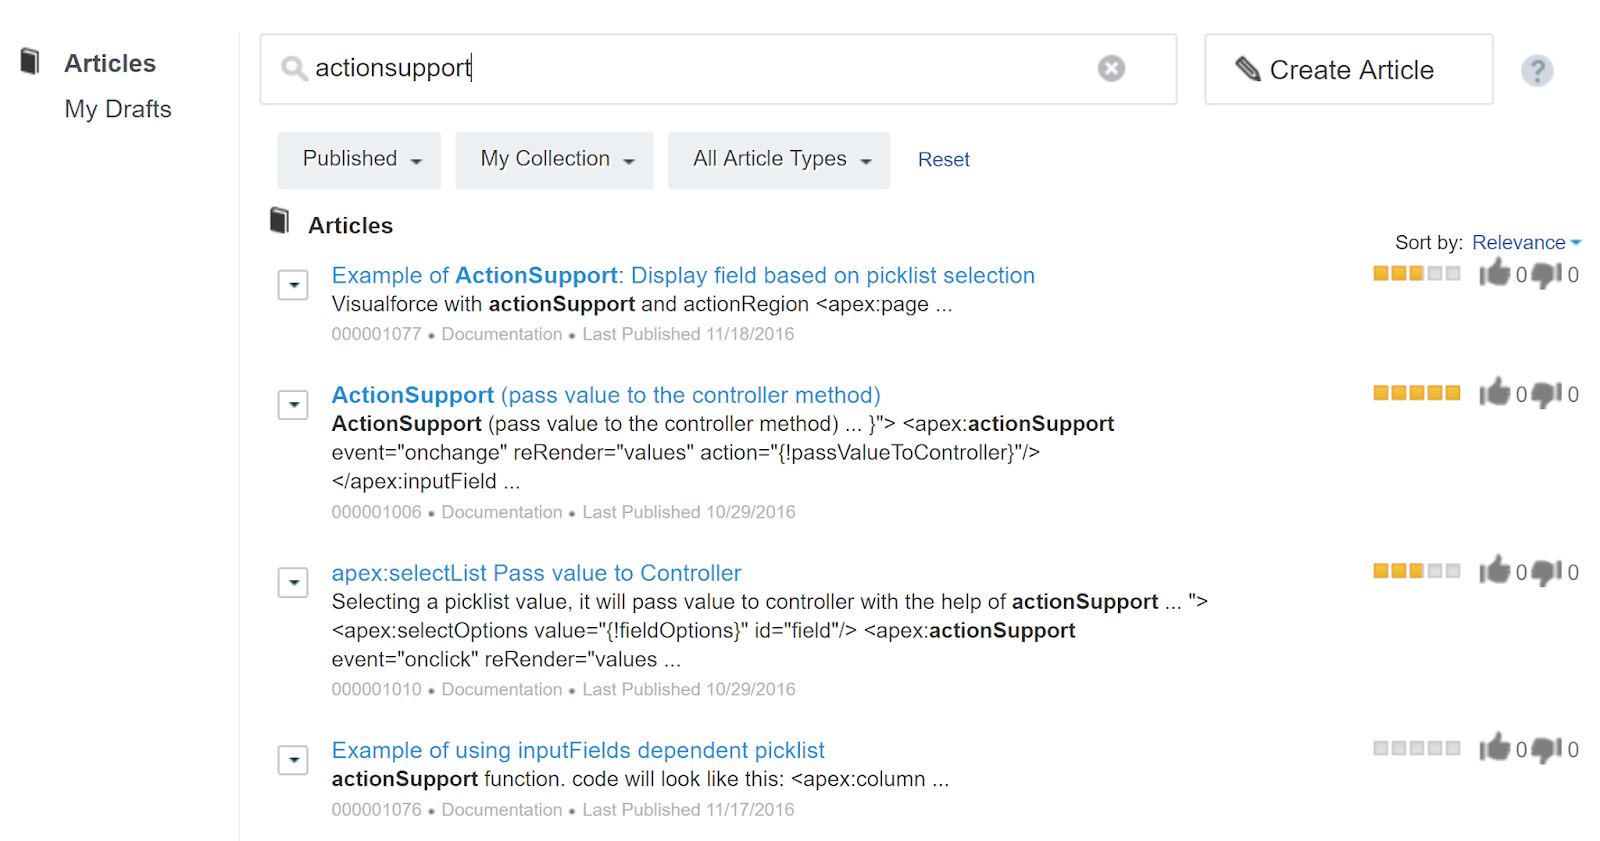Rate the inputFields picklist article with stars
Viewport: 1600px width, 841px height.
pyautogui.click(x=1416, y=748)
